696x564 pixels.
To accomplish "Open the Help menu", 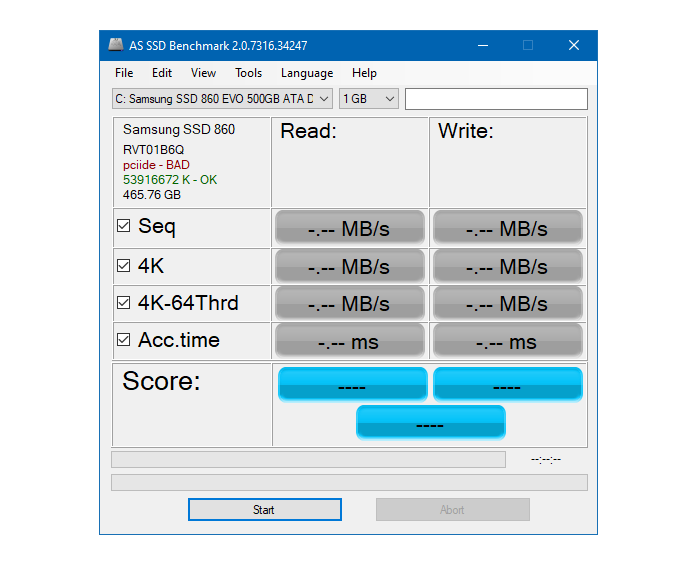I will (364, 73).
